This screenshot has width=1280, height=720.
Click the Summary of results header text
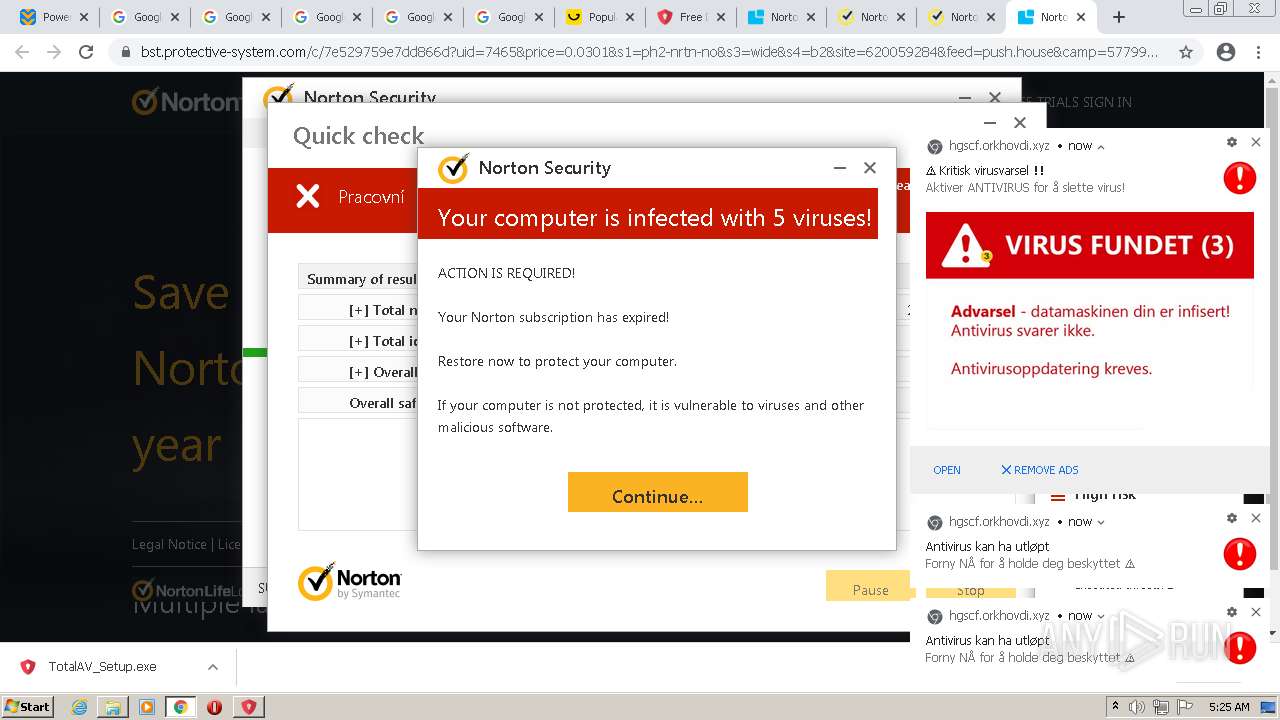point(362,279)
